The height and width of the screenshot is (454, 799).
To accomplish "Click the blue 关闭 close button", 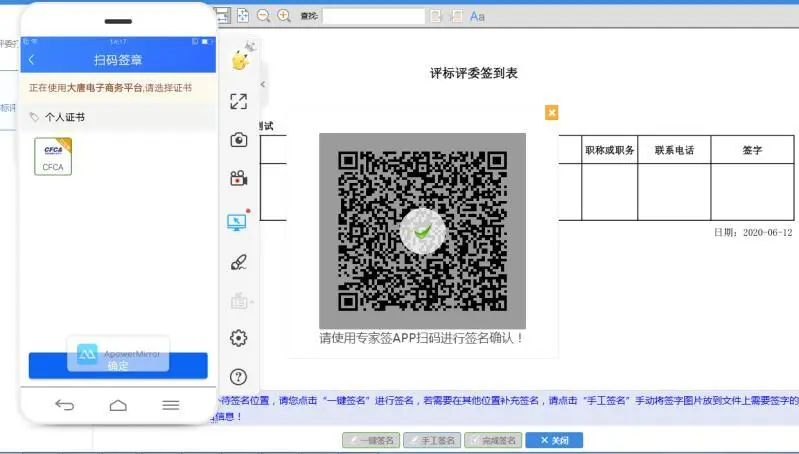I will 554,440.
